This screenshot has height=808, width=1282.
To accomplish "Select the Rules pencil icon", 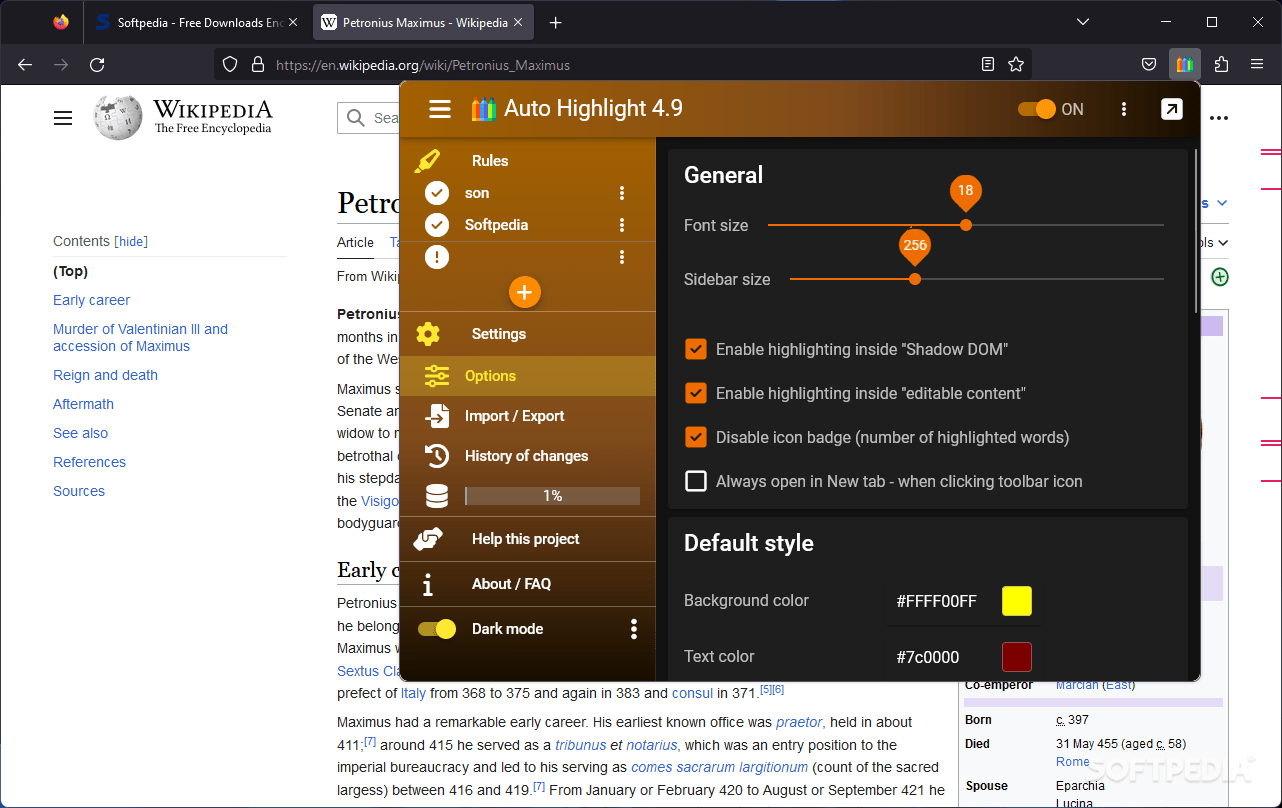I will [429, 160].
